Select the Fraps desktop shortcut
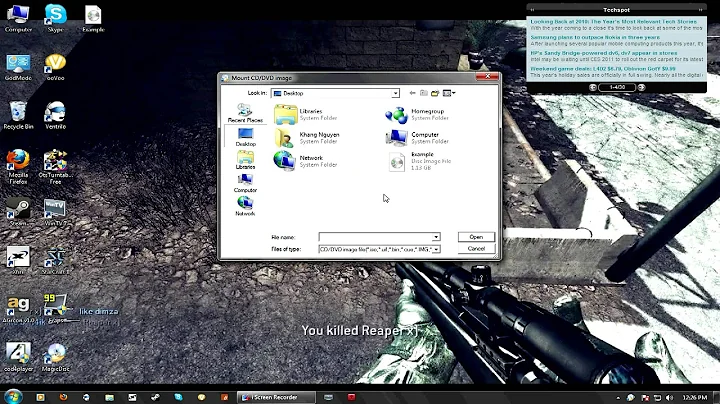The height and width of the screenshot is (404, 720). point(56,309)
